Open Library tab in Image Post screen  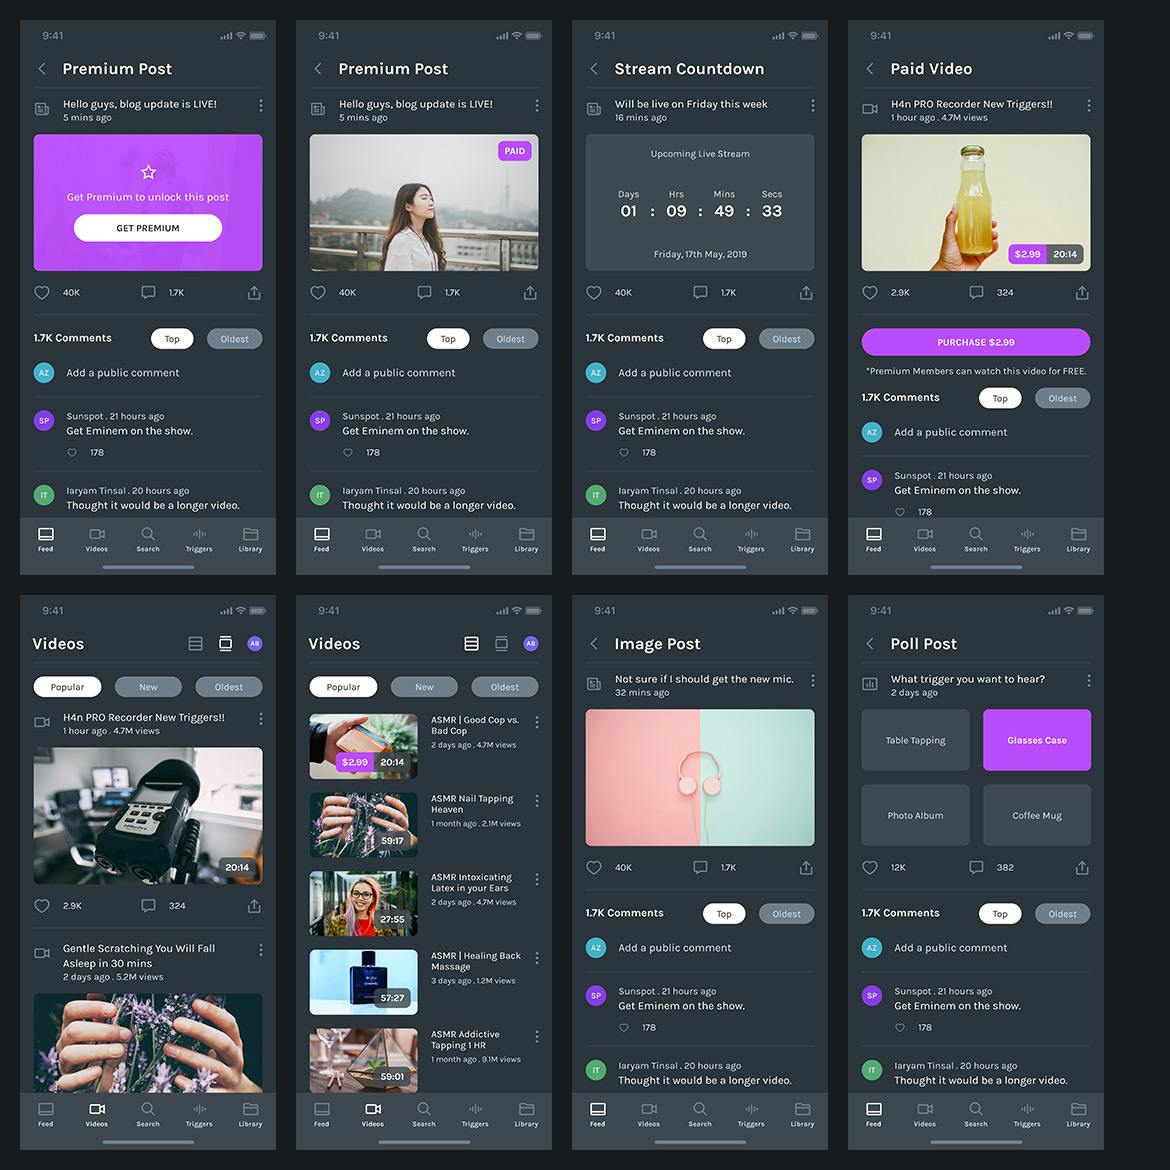coord(802,1114)
